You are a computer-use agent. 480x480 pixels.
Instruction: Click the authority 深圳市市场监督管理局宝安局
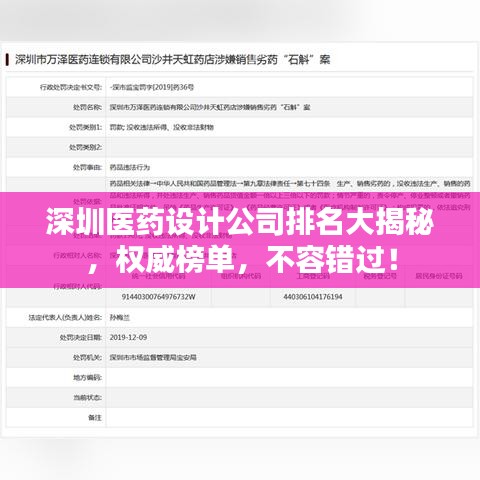(x=153, y=357)
